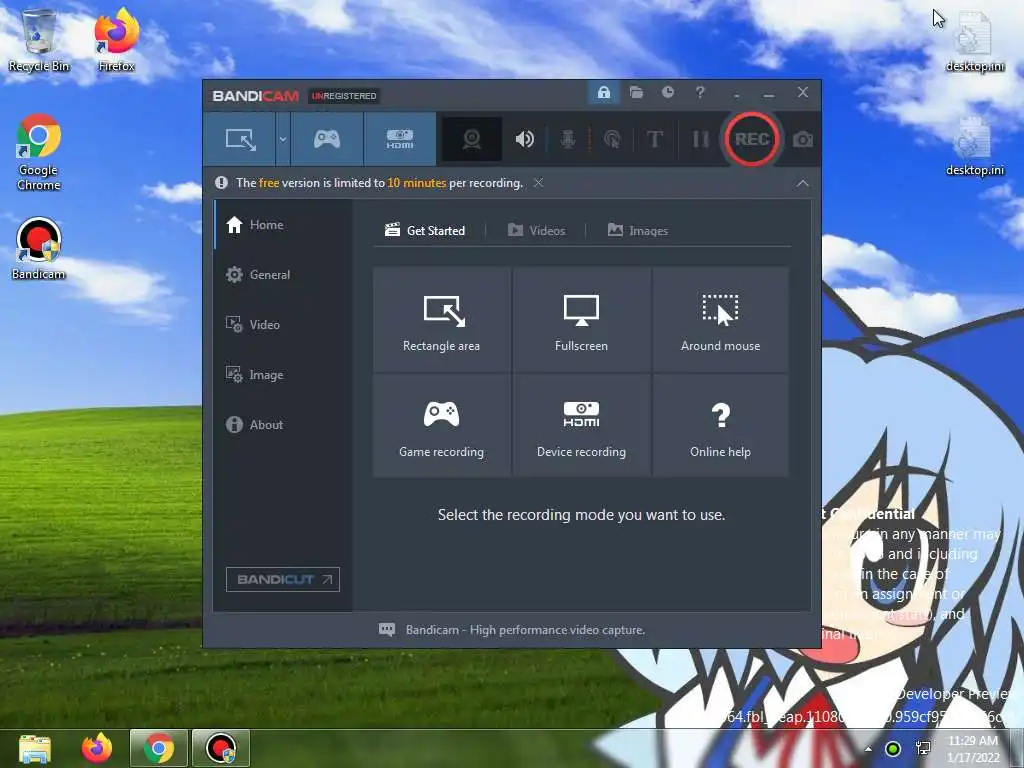The width and height of the screenshot is (1024, 768).
Task: Select the Firefox desktop shortcut
Action: coord(116,40)
